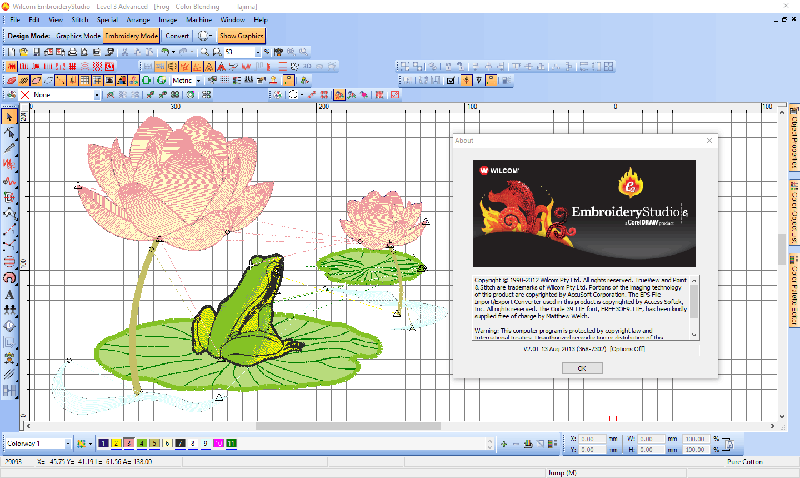Select the red hash-grid stitch type icon
Viewport: 800px width, 478px height.
coord(72,66)
